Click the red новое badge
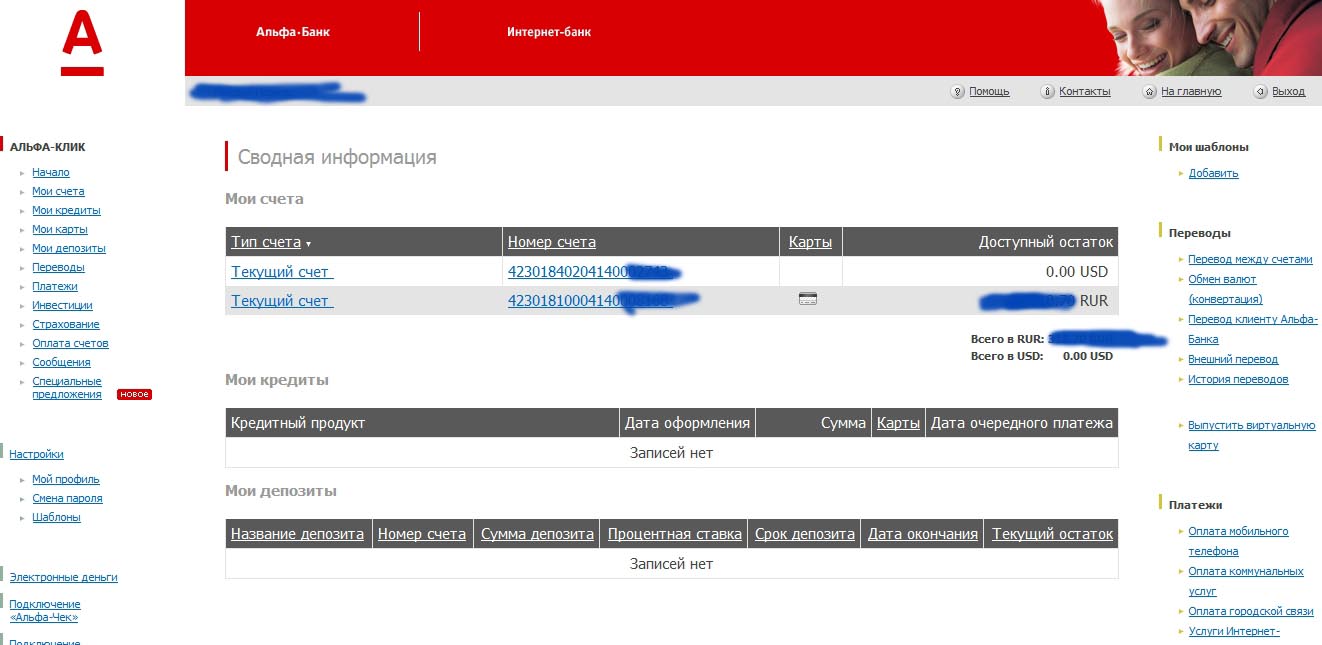 [134, 394]
